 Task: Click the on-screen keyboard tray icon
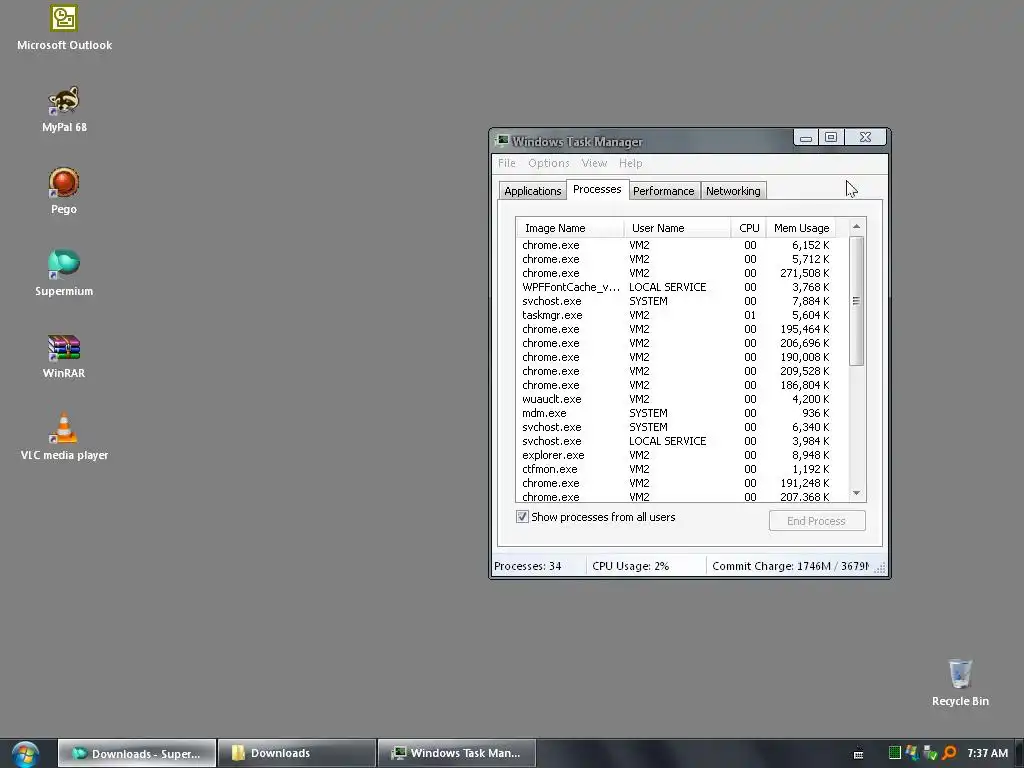coord(859,754)
